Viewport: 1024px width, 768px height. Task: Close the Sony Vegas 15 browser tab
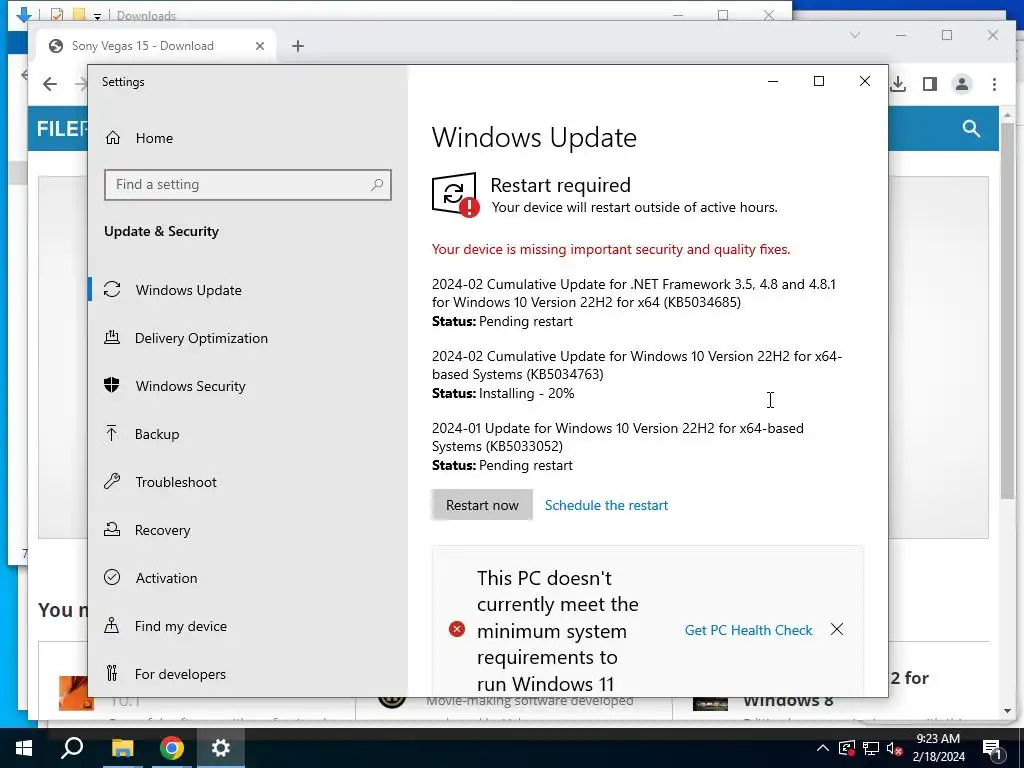[260, 46]
